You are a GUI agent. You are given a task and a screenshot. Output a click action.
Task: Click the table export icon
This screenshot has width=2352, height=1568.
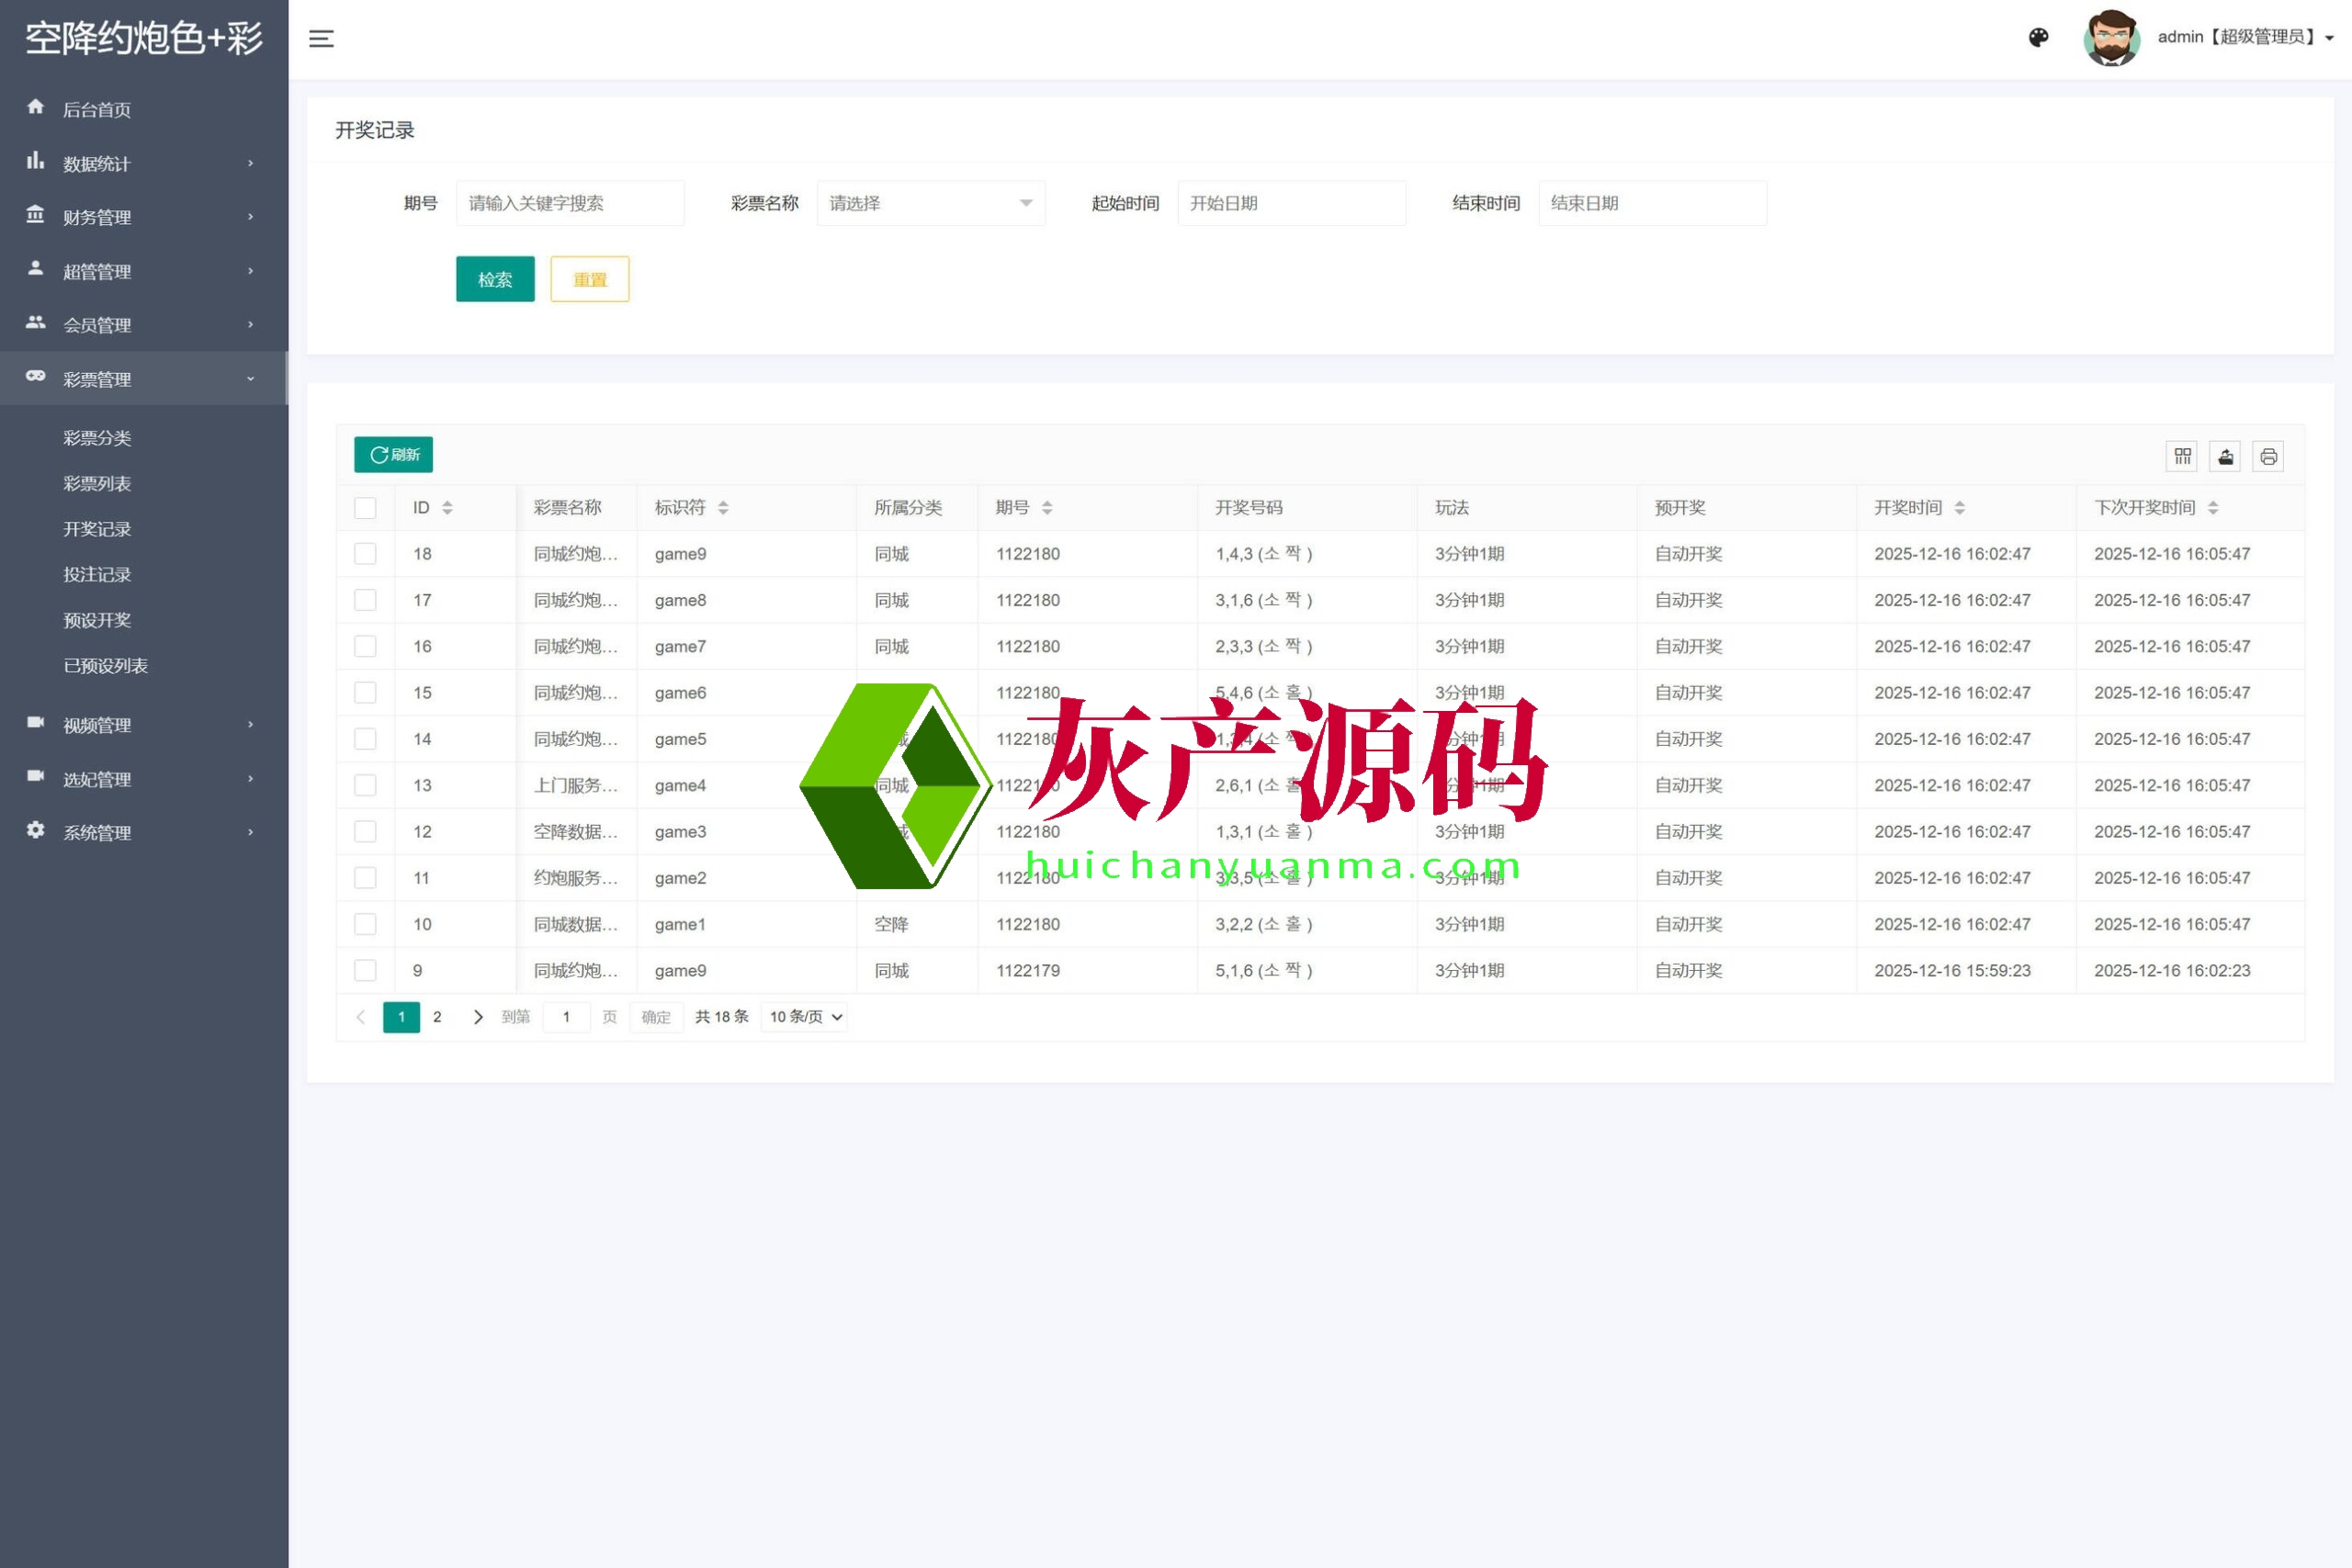point(2225,456)
